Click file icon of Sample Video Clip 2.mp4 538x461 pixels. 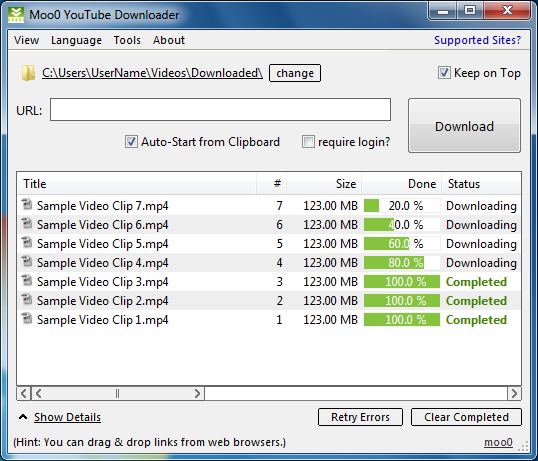pos(27,299)
